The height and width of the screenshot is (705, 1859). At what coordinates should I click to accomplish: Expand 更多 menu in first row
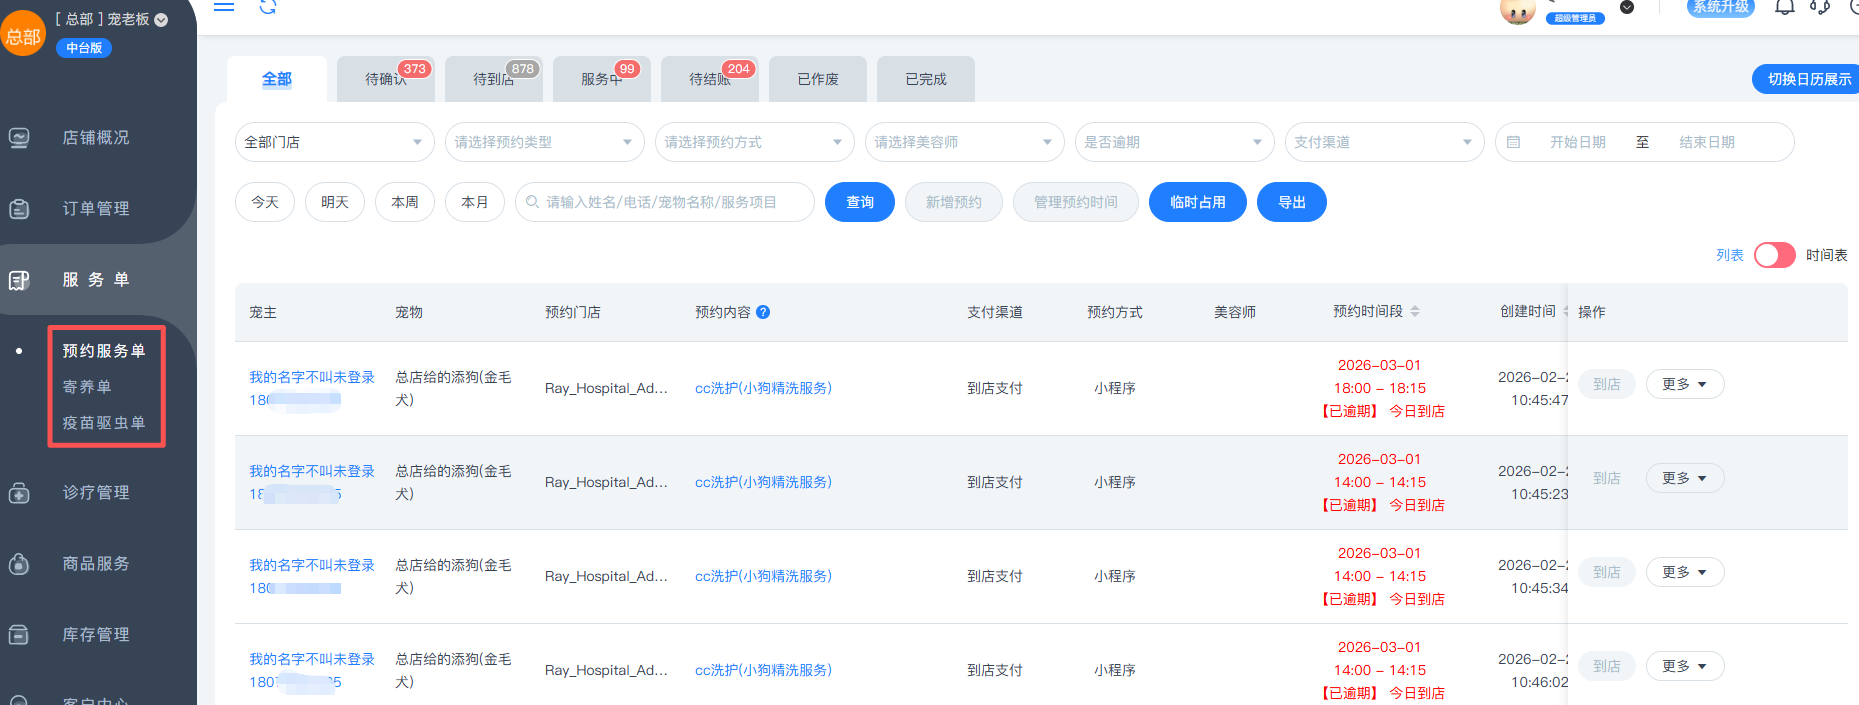click(1684, 384)
